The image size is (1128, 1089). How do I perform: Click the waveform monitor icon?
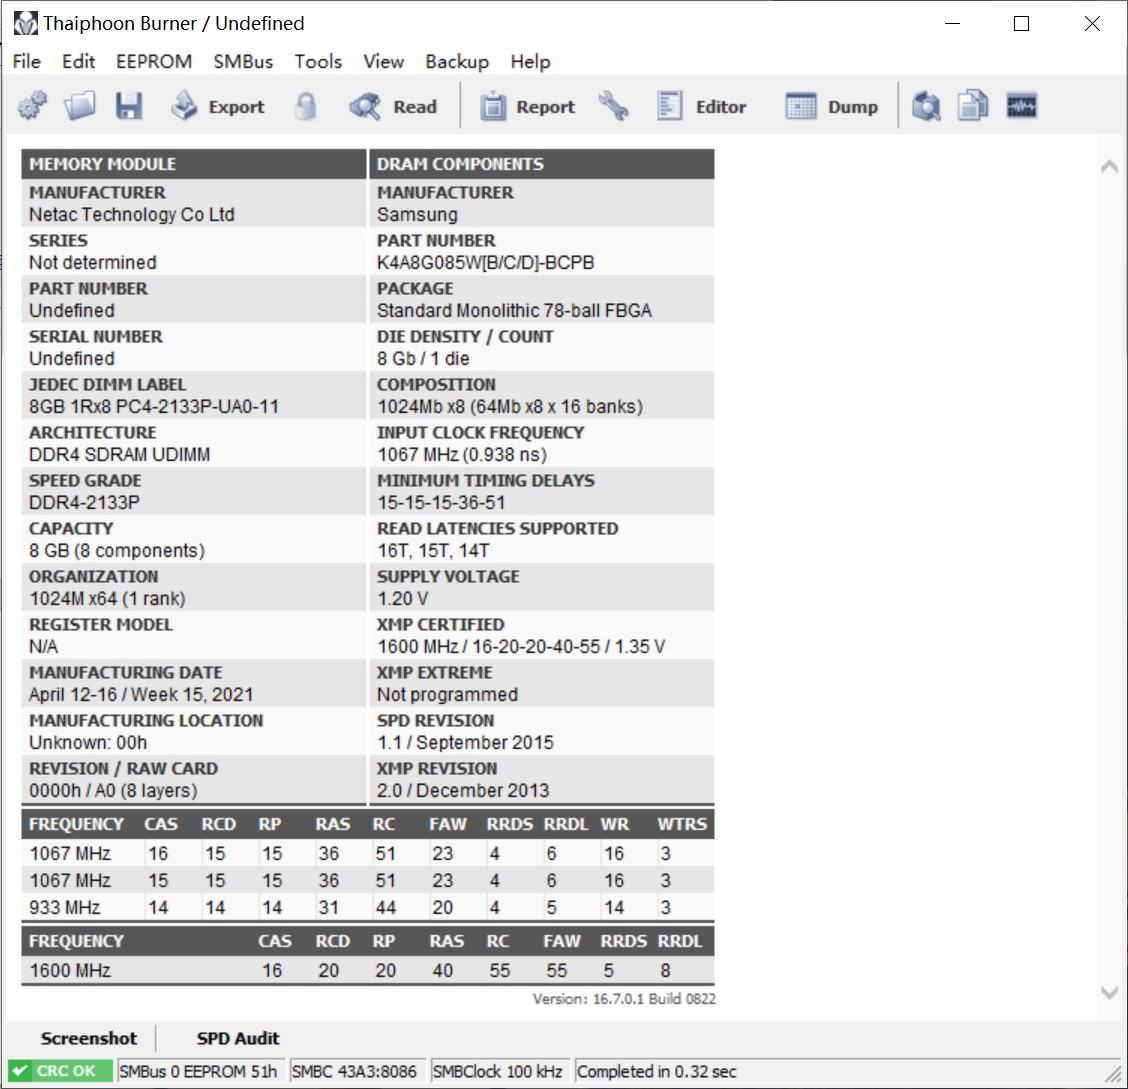pyautogui.click(x=1021, y=106)
